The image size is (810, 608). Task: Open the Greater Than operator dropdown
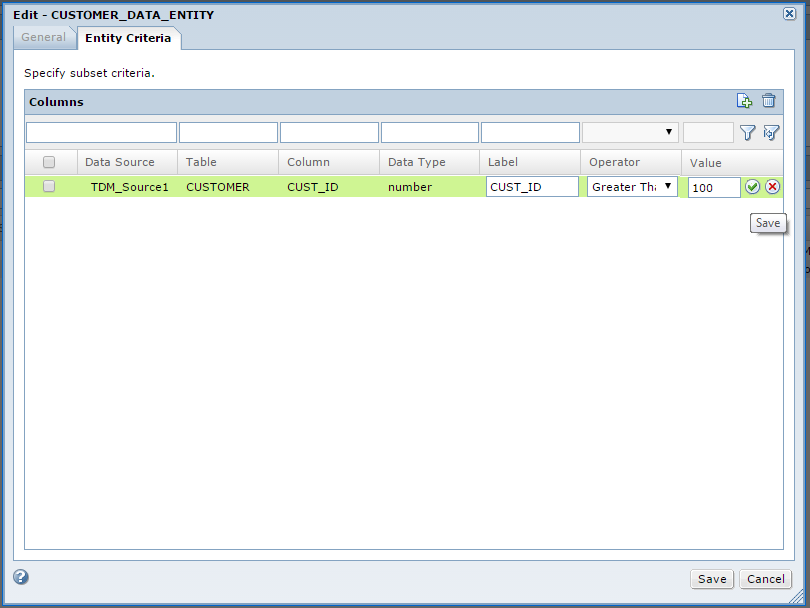[632, 186]
